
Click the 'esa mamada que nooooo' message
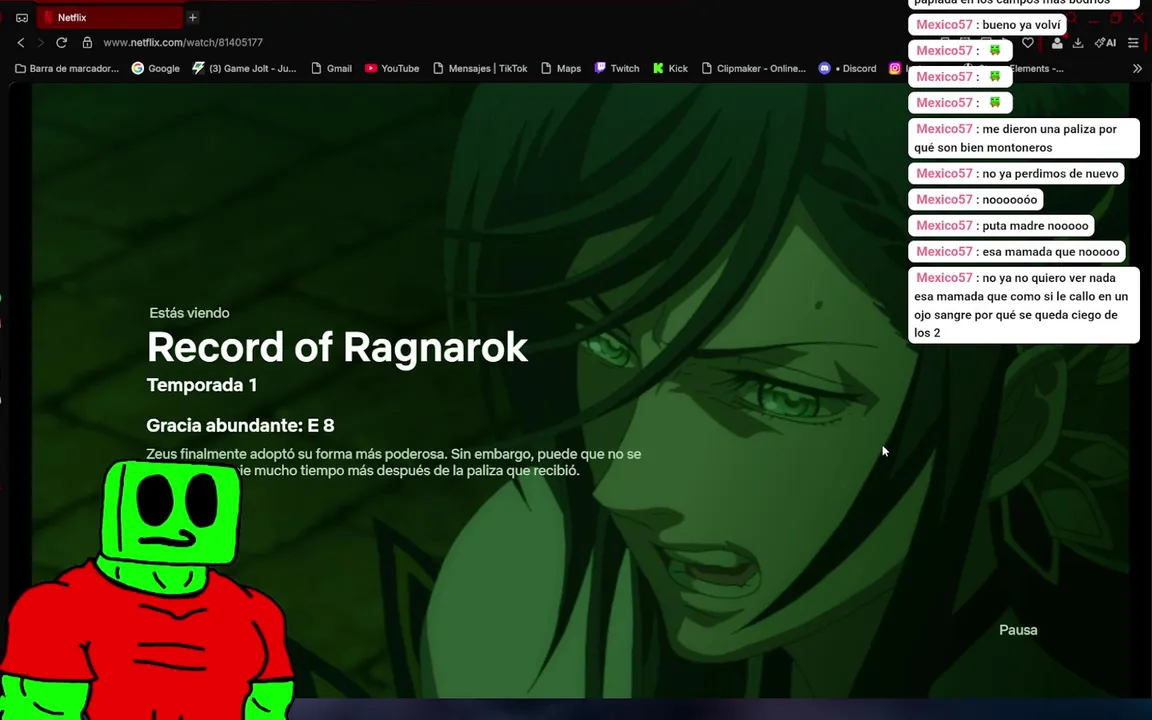[1017, 251]
